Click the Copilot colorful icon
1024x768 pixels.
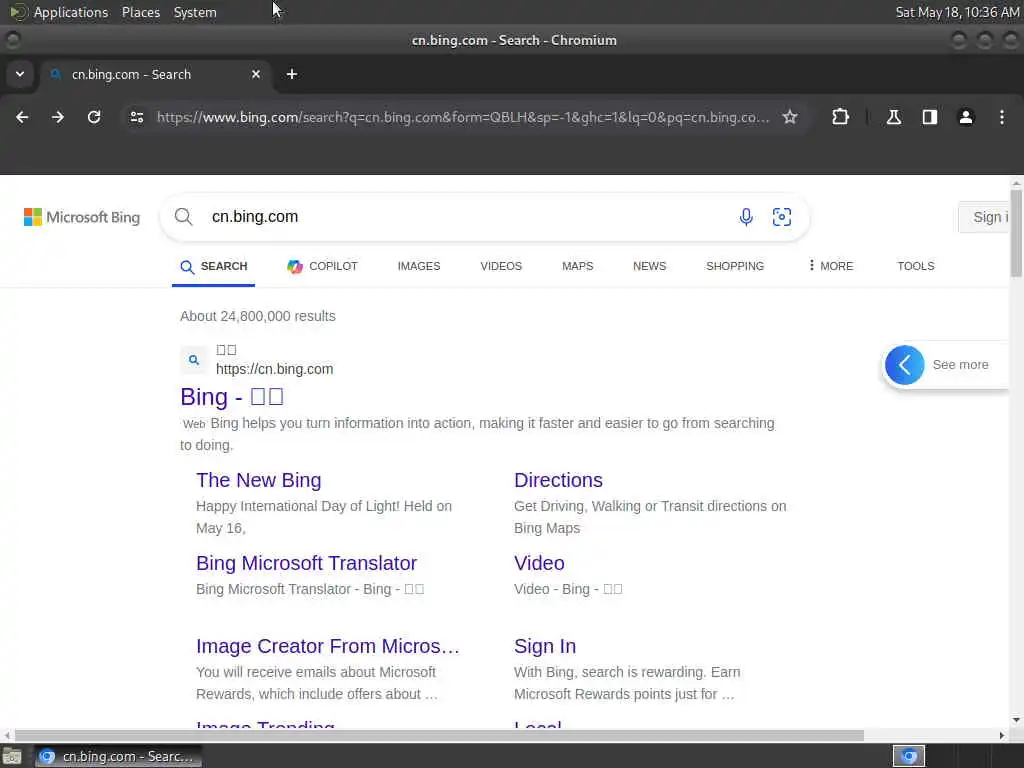pyautogui.click(x=295, y=266)
